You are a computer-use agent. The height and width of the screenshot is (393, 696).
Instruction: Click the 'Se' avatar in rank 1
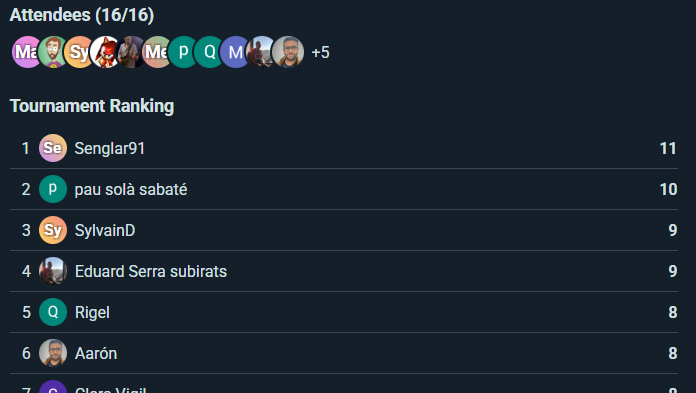[x=53, y=148]
